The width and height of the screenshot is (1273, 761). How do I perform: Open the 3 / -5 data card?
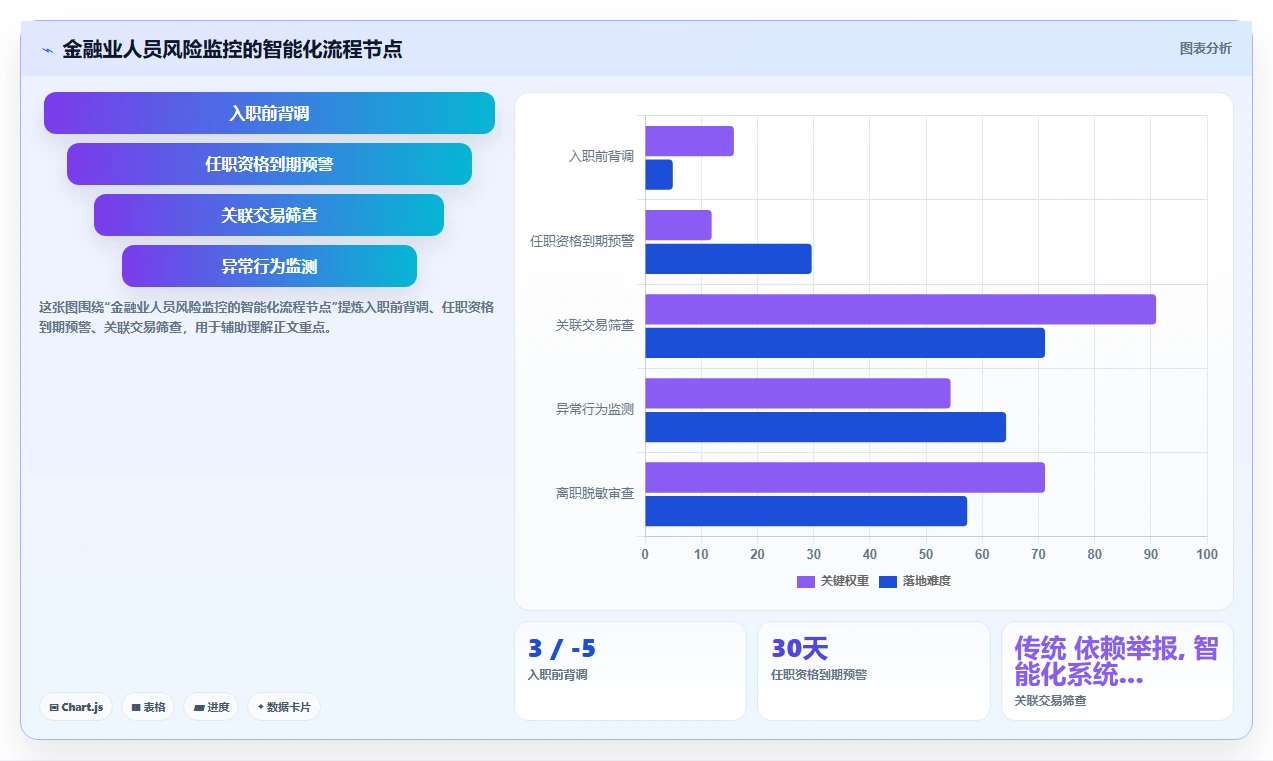coord(630,671)
